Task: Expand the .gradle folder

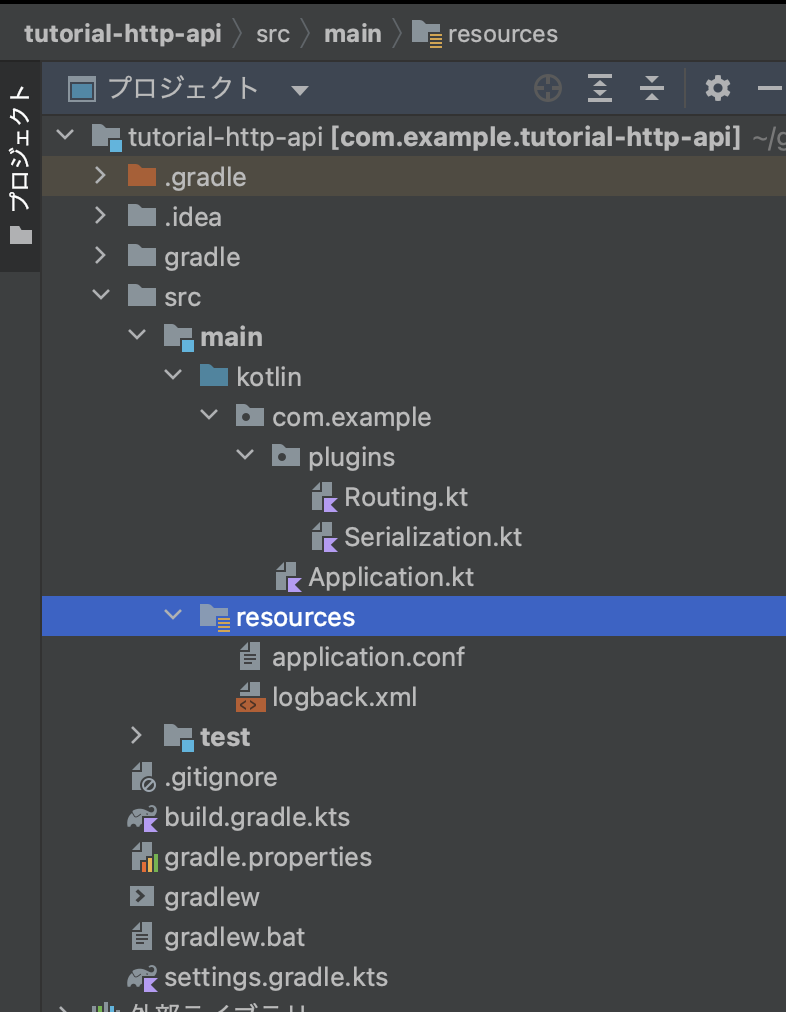Action: pos(100,176)
